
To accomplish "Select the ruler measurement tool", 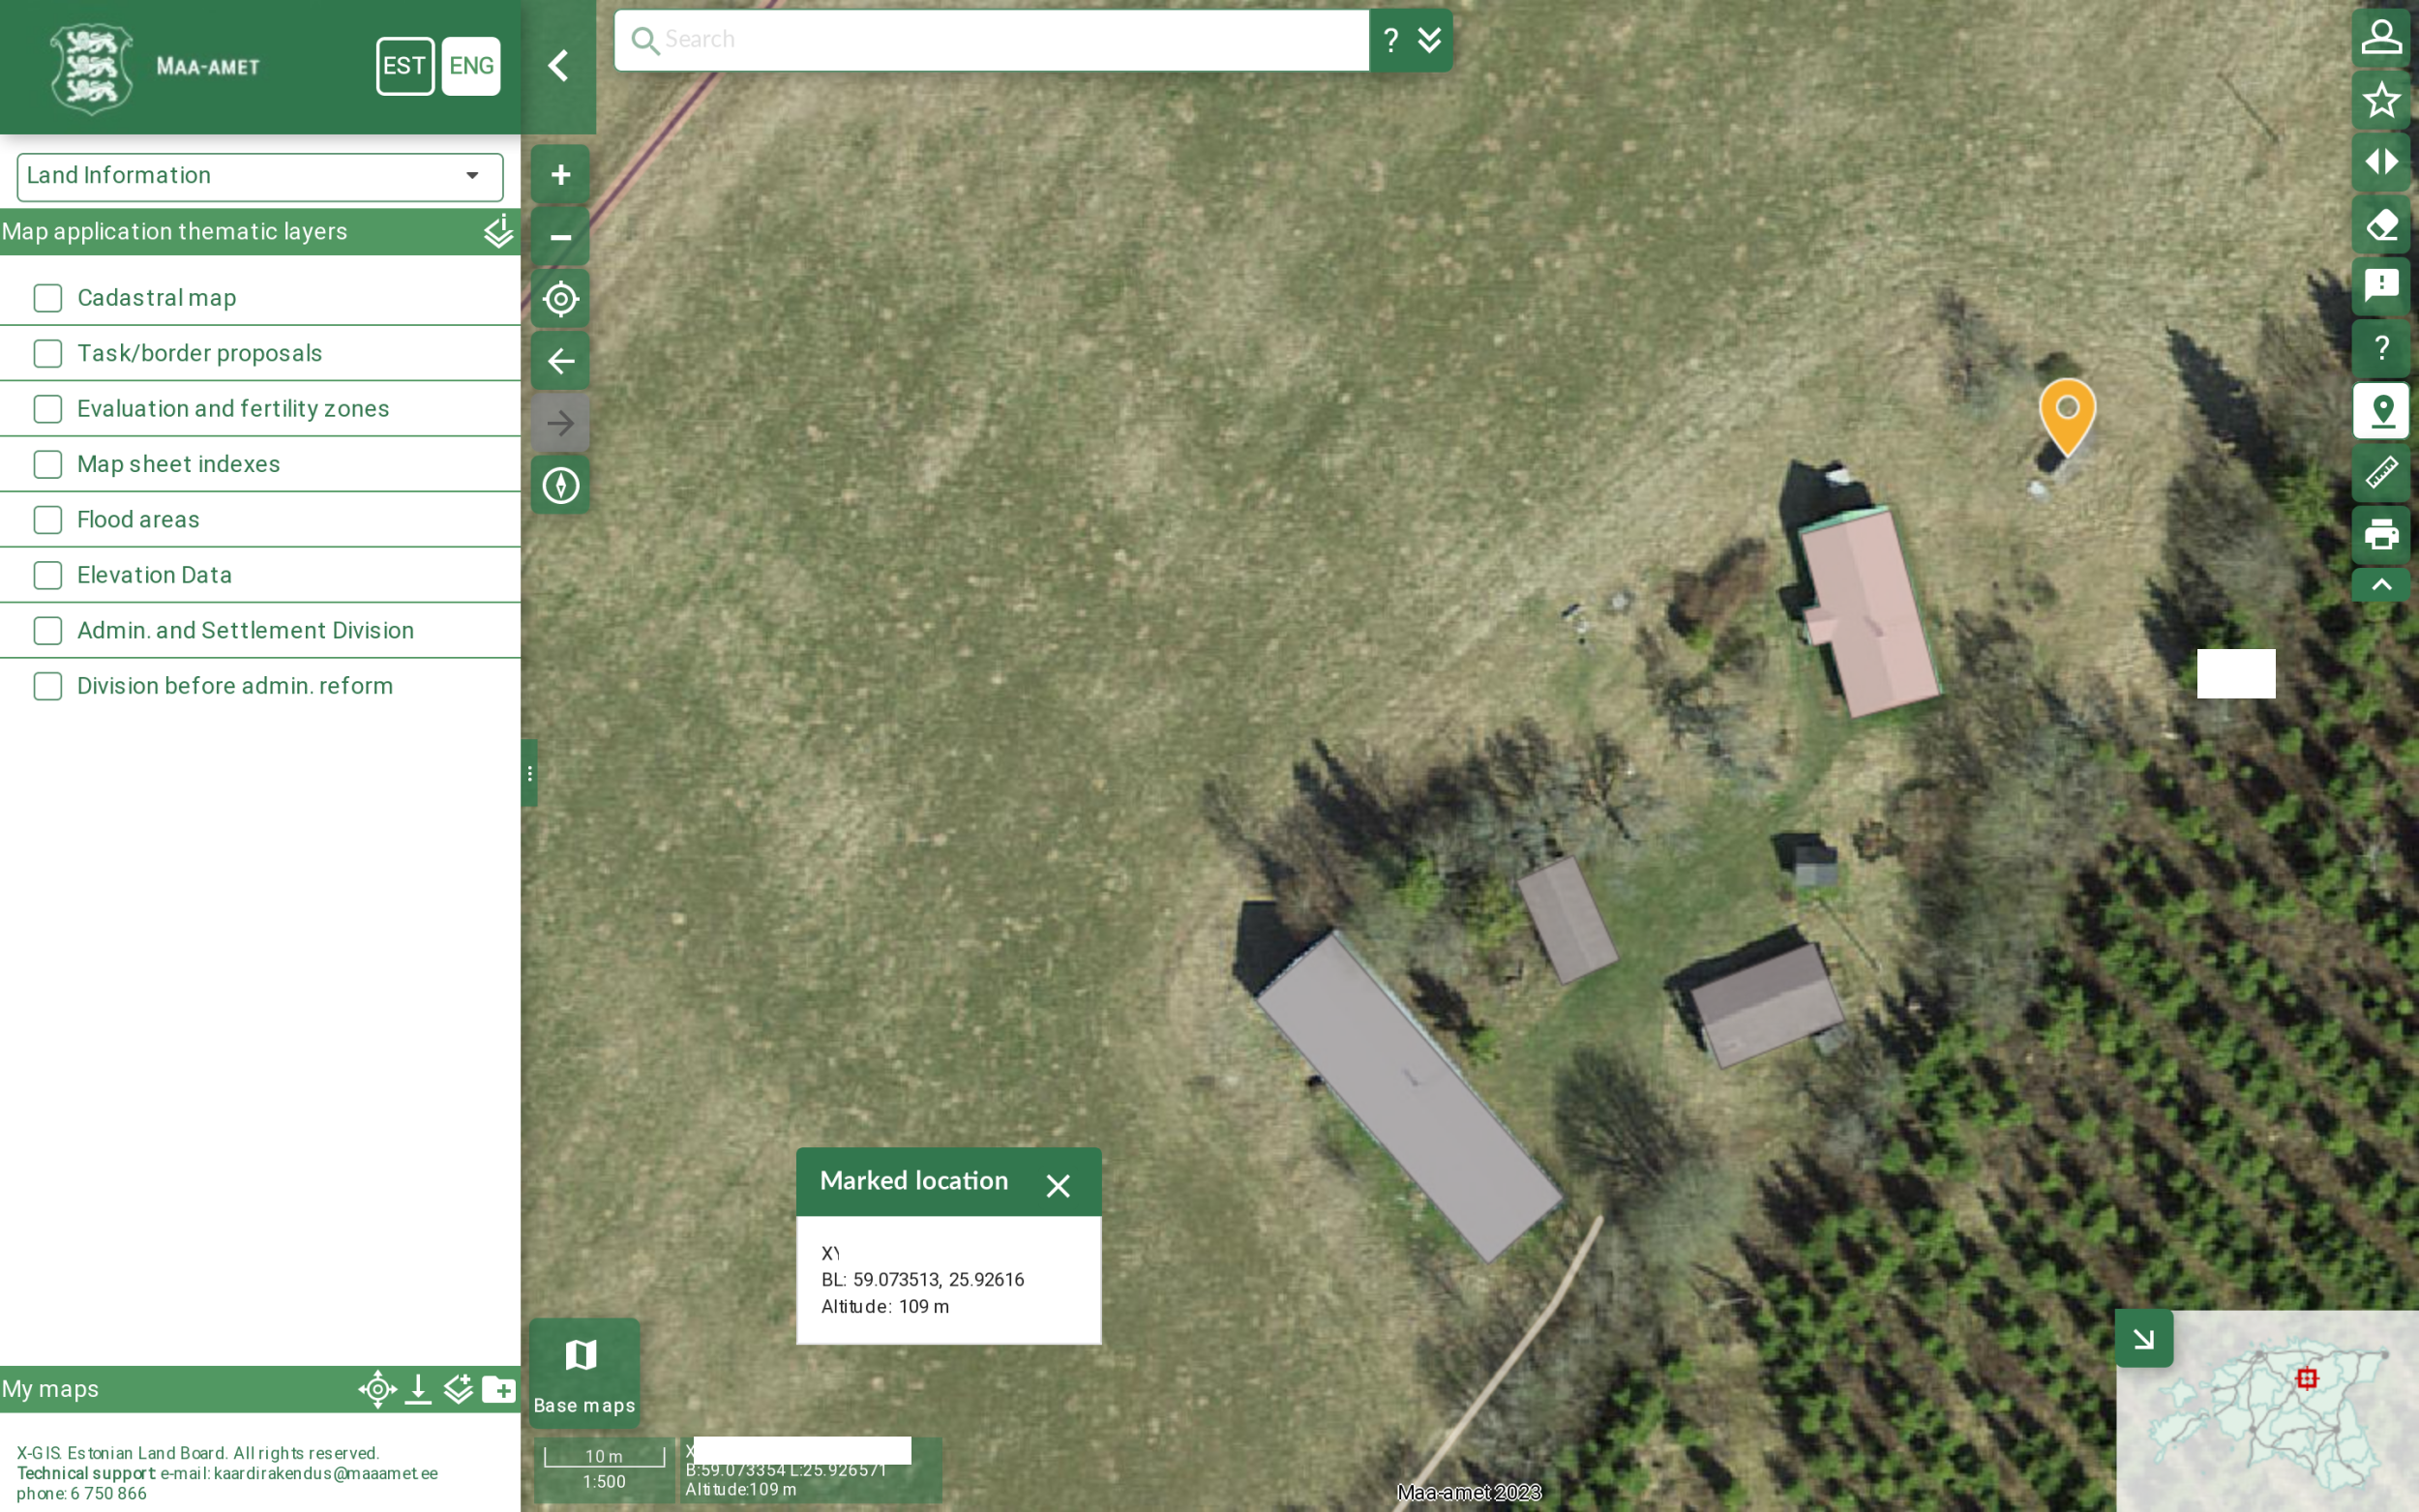I will click(x=2381, y=472).
